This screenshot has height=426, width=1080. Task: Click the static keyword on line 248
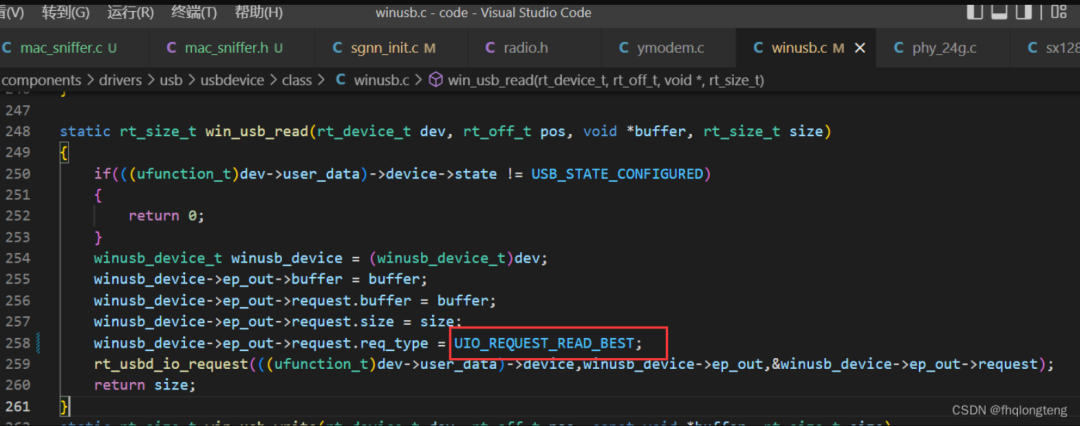coord(85,131)
